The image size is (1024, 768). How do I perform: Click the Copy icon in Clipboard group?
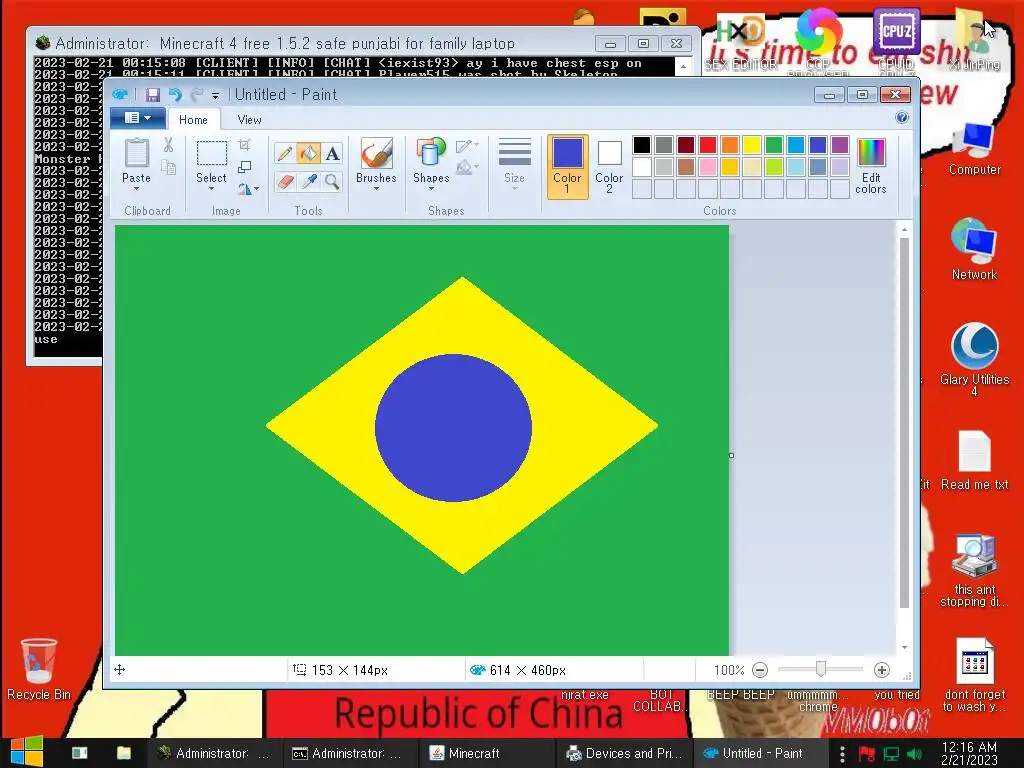pyautogui.click(x=168, y=168)
